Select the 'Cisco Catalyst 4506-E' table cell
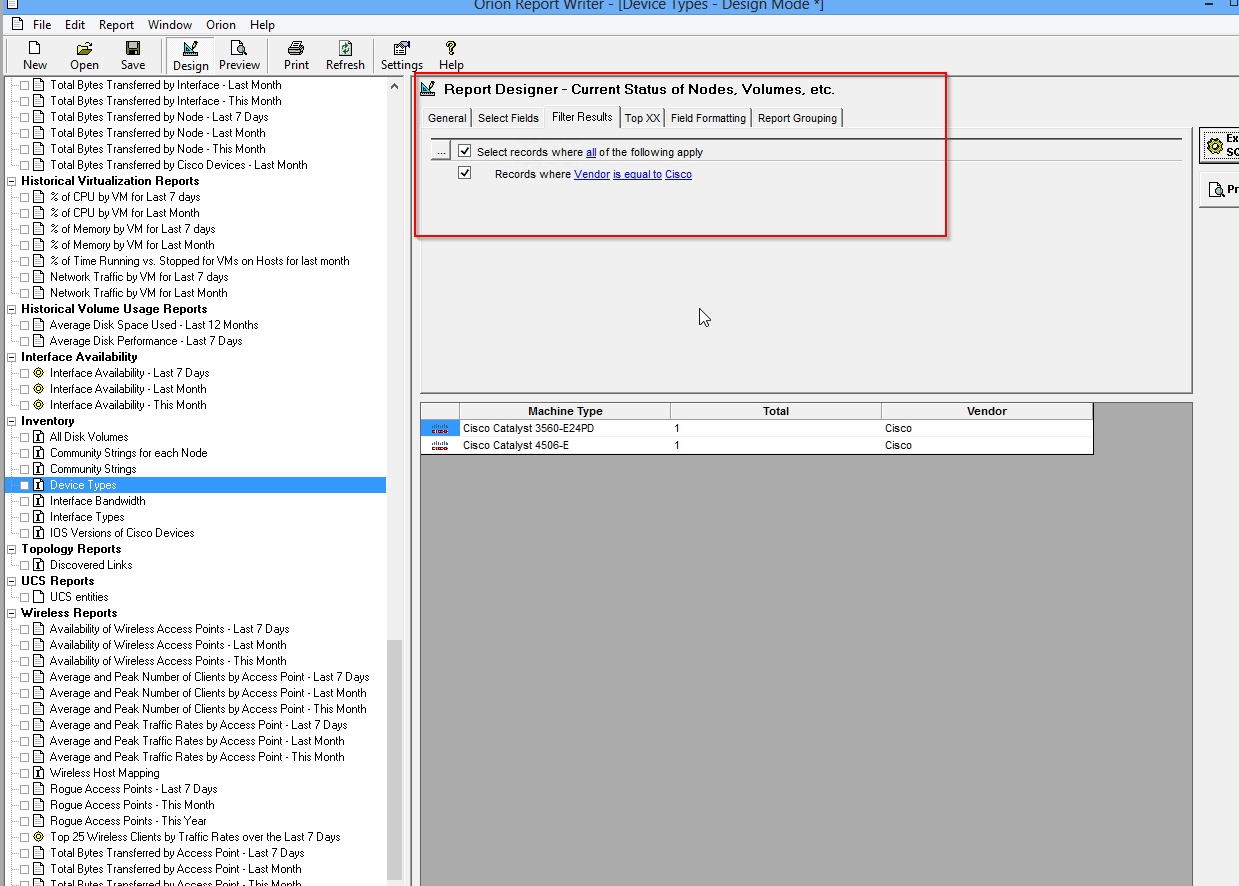The image size is (1239, 886). [x=565, y=445]
